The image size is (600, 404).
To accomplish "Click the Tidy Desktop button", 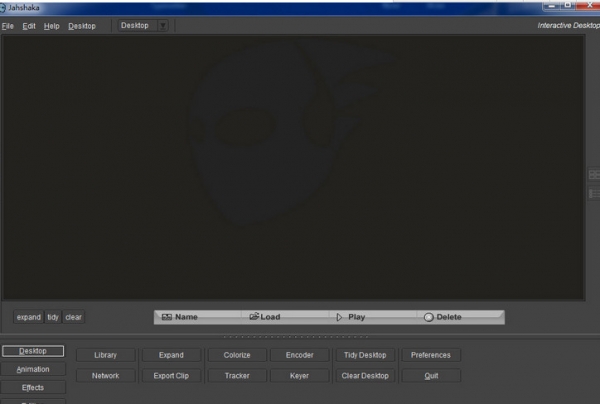I will (365, 355).
